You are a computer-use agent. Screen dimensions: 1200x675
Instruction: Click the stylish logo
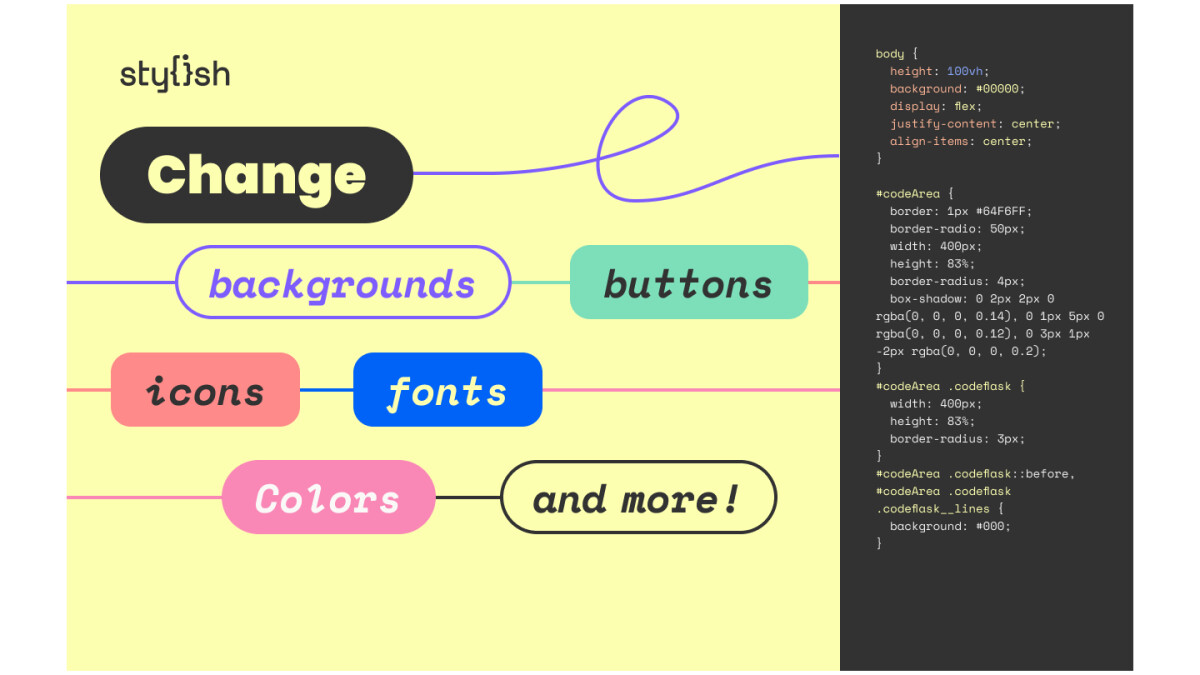pyautogui.click(x=175, y=75)
